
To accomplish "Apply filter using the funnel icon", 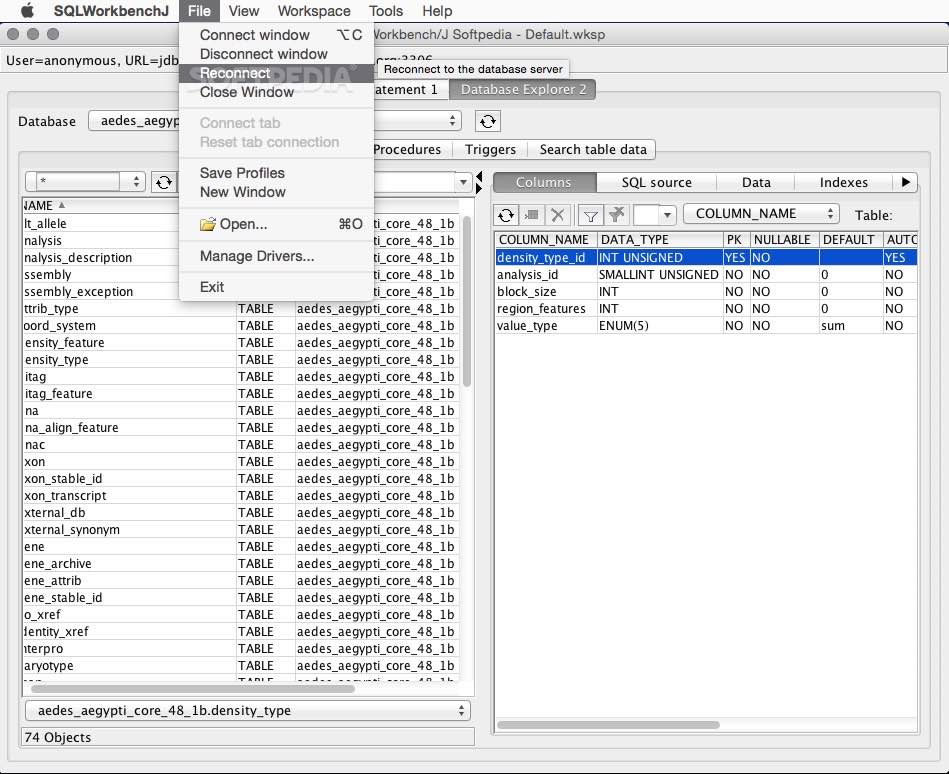I will 591,214.
